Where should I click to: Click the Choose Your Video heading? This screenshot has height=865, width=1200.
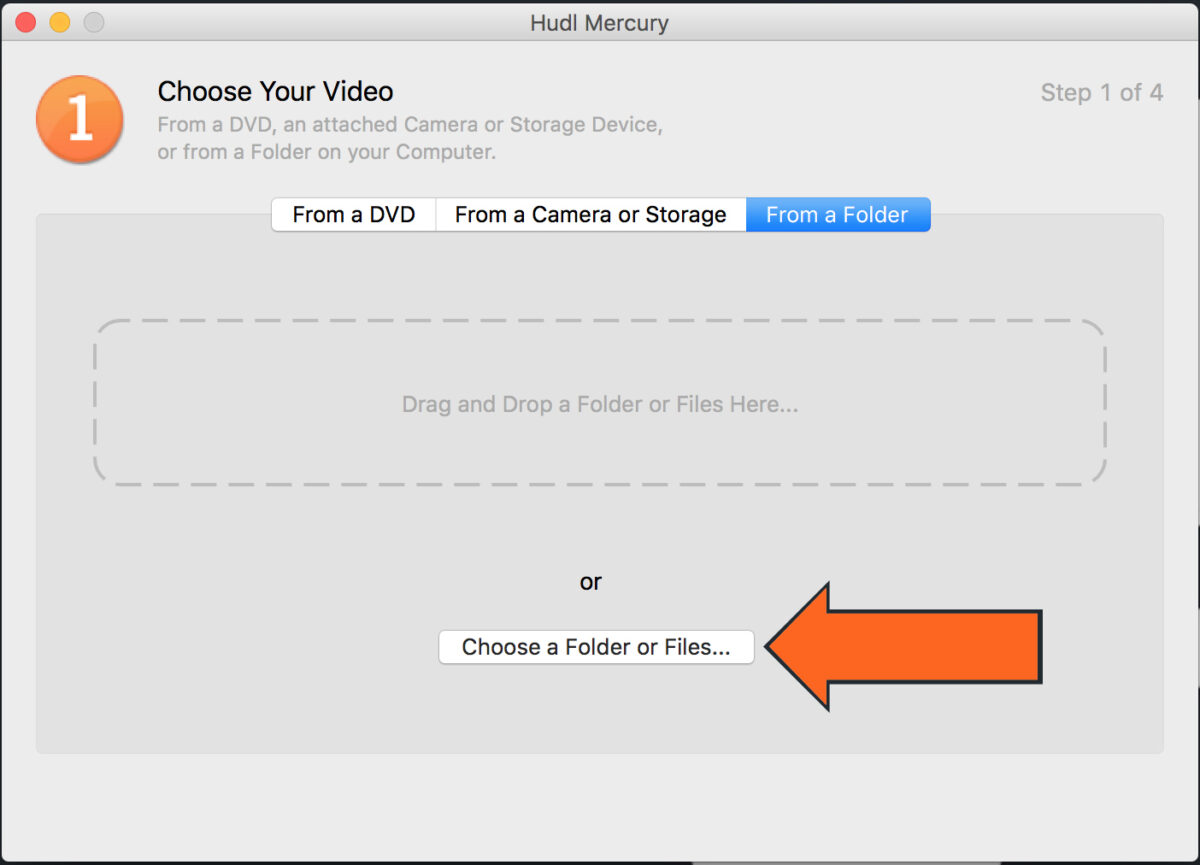pos(276,92)
